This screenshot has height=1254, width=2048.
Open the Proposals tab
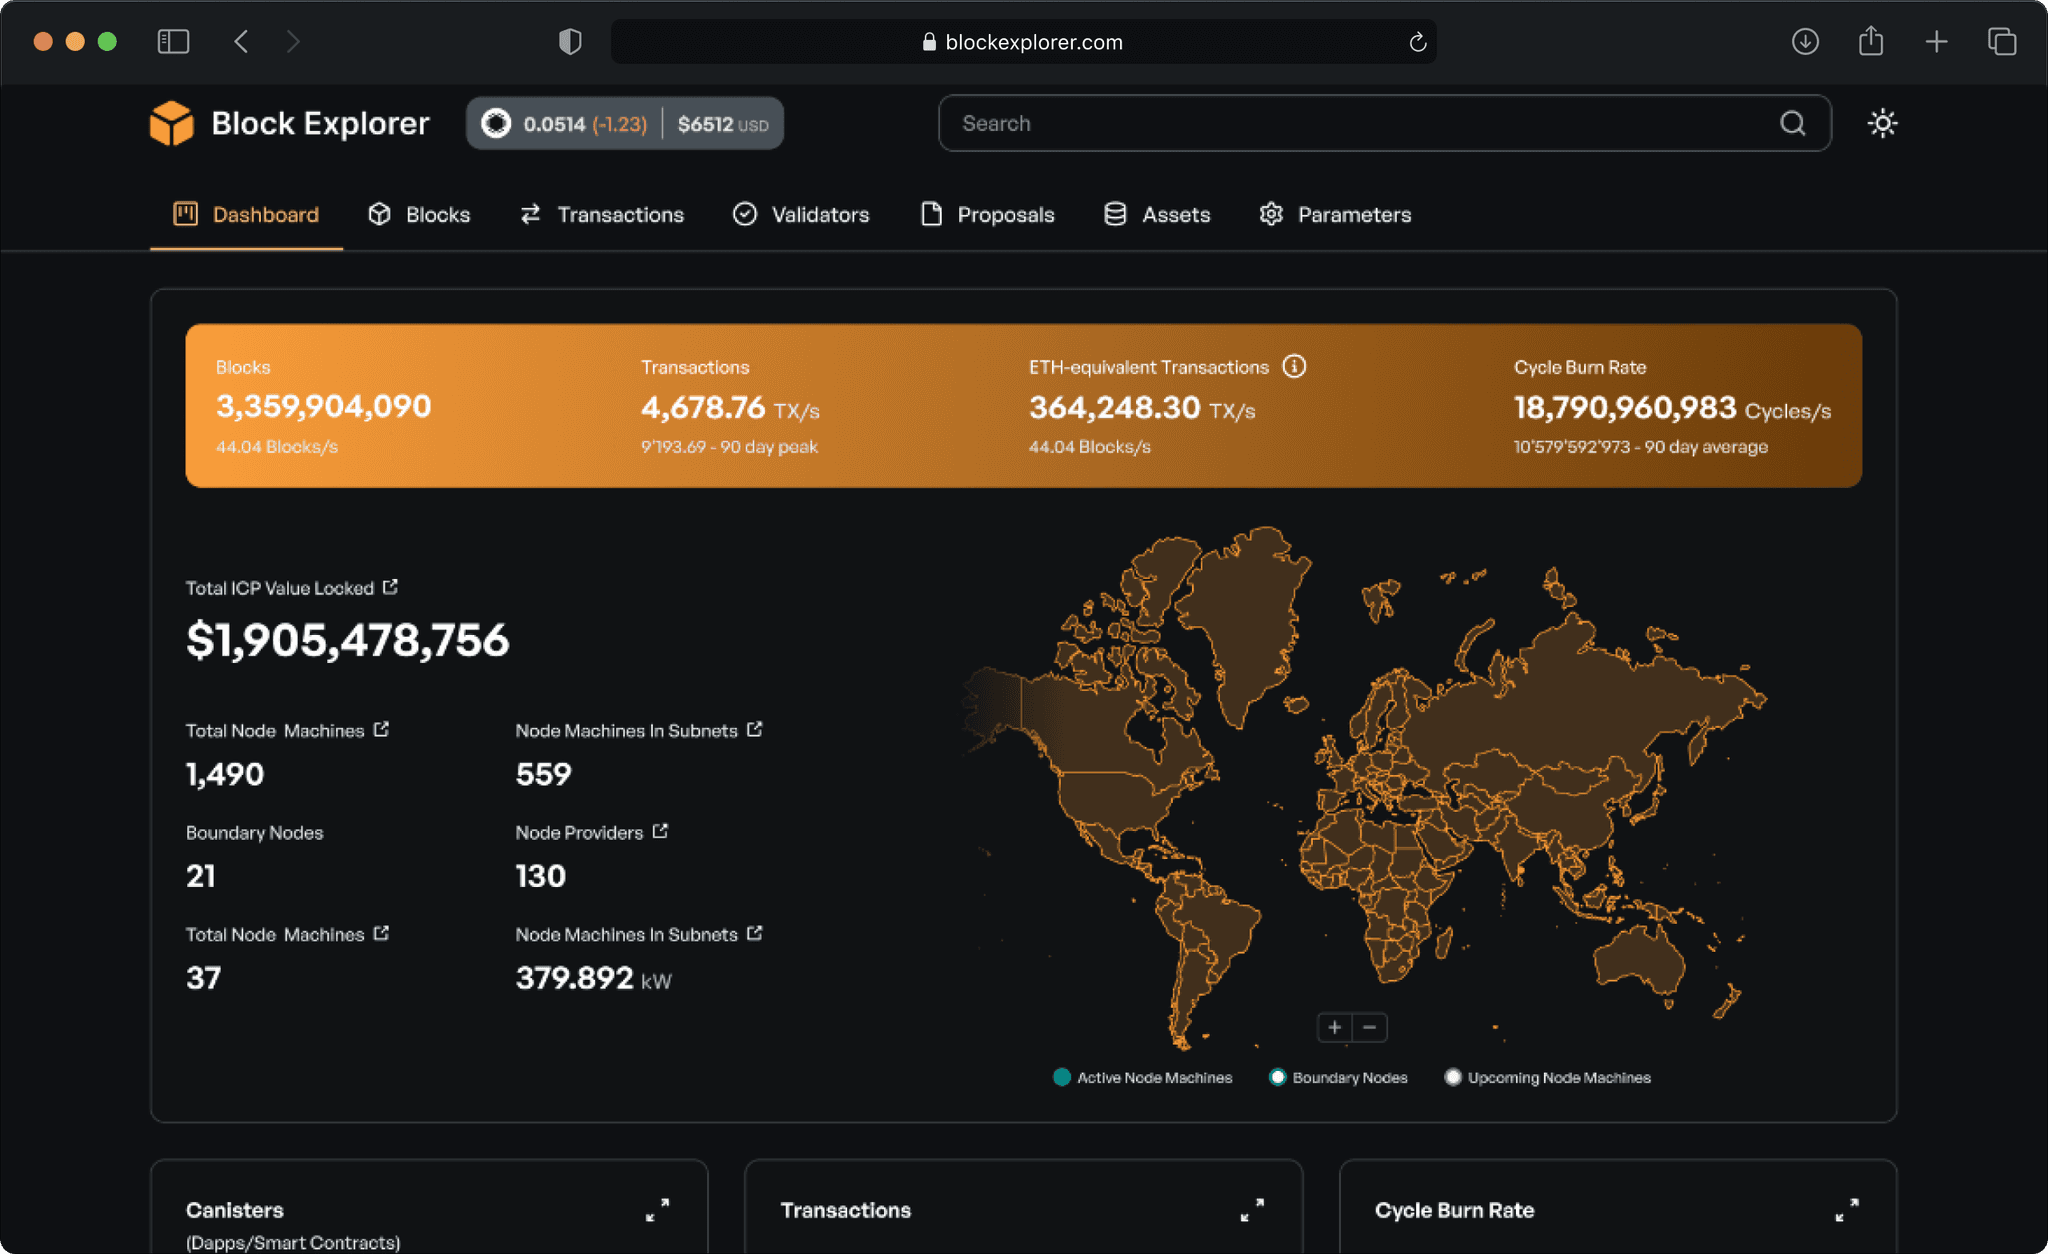[987, 215]
